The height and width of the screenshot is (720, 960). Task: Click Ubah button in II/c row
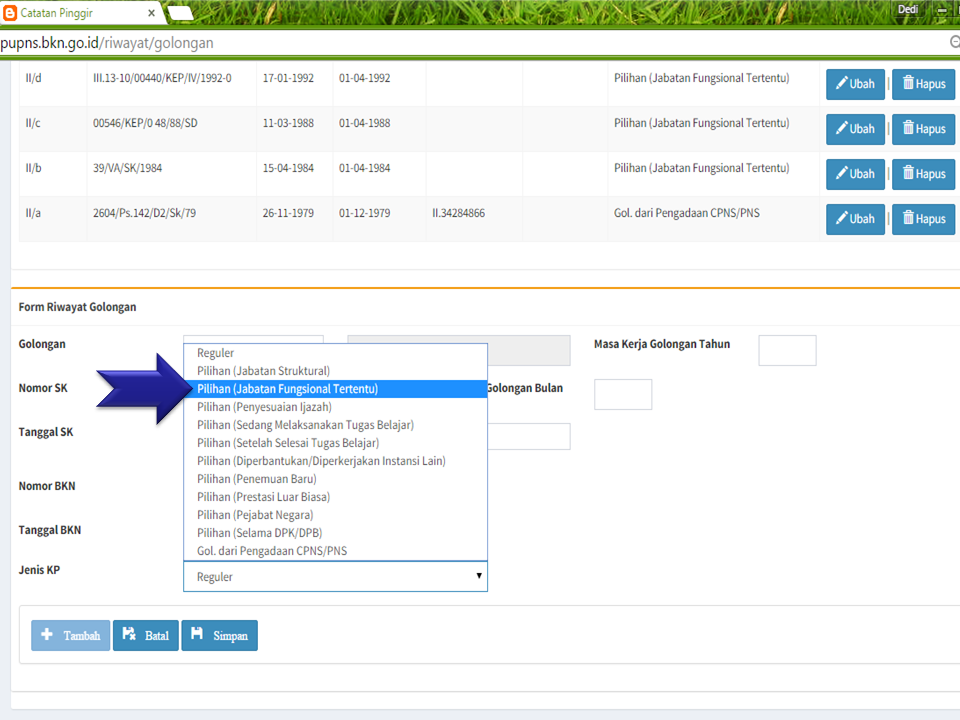coord(855,129)
